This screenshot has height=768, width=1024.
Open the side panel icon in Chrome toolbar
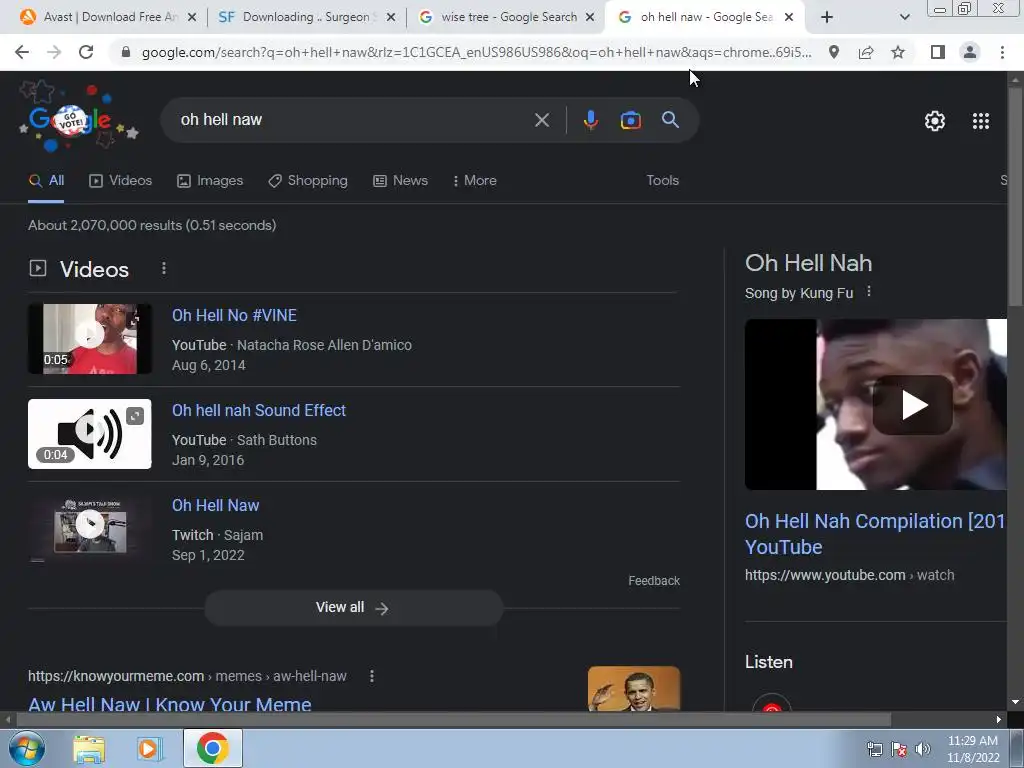[938, 52]
